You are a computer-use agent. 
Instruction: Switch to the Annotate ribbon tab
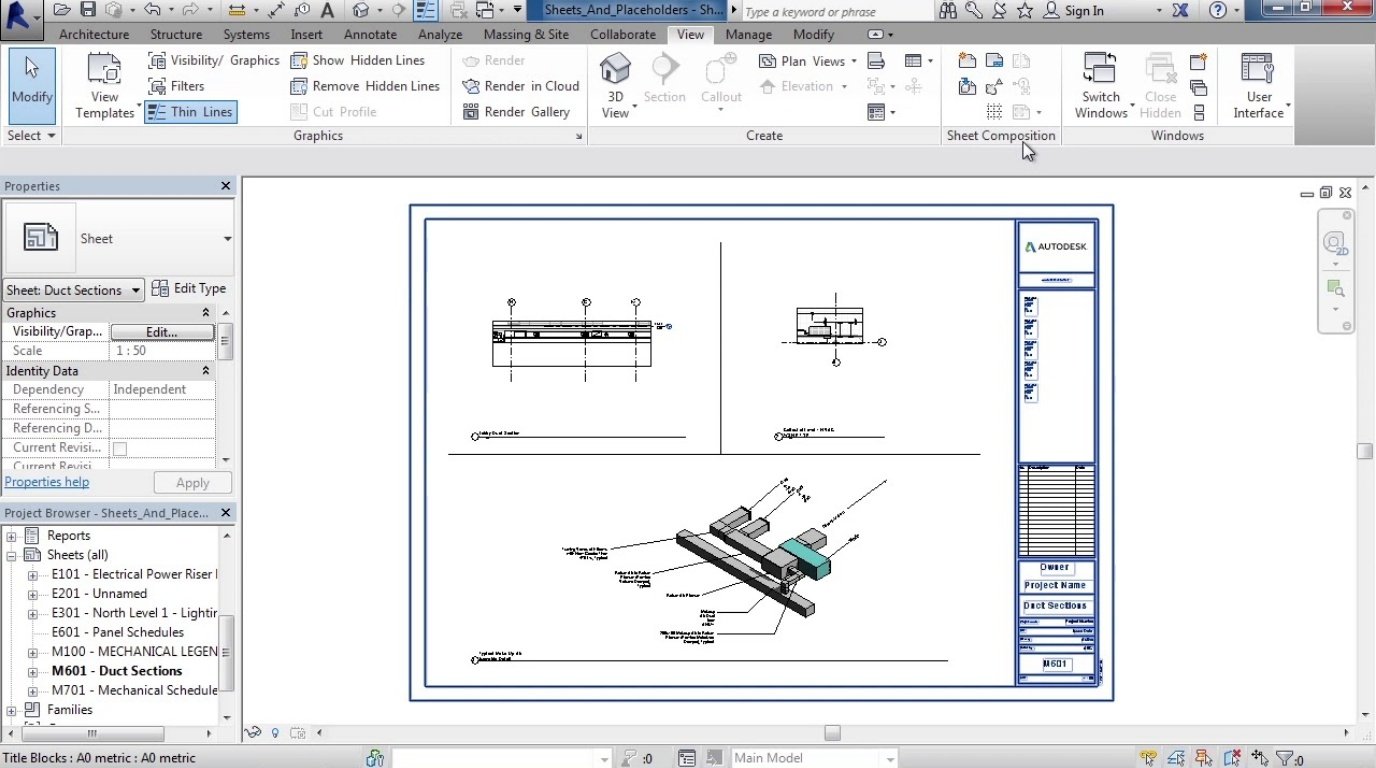(x=370, y=34)
